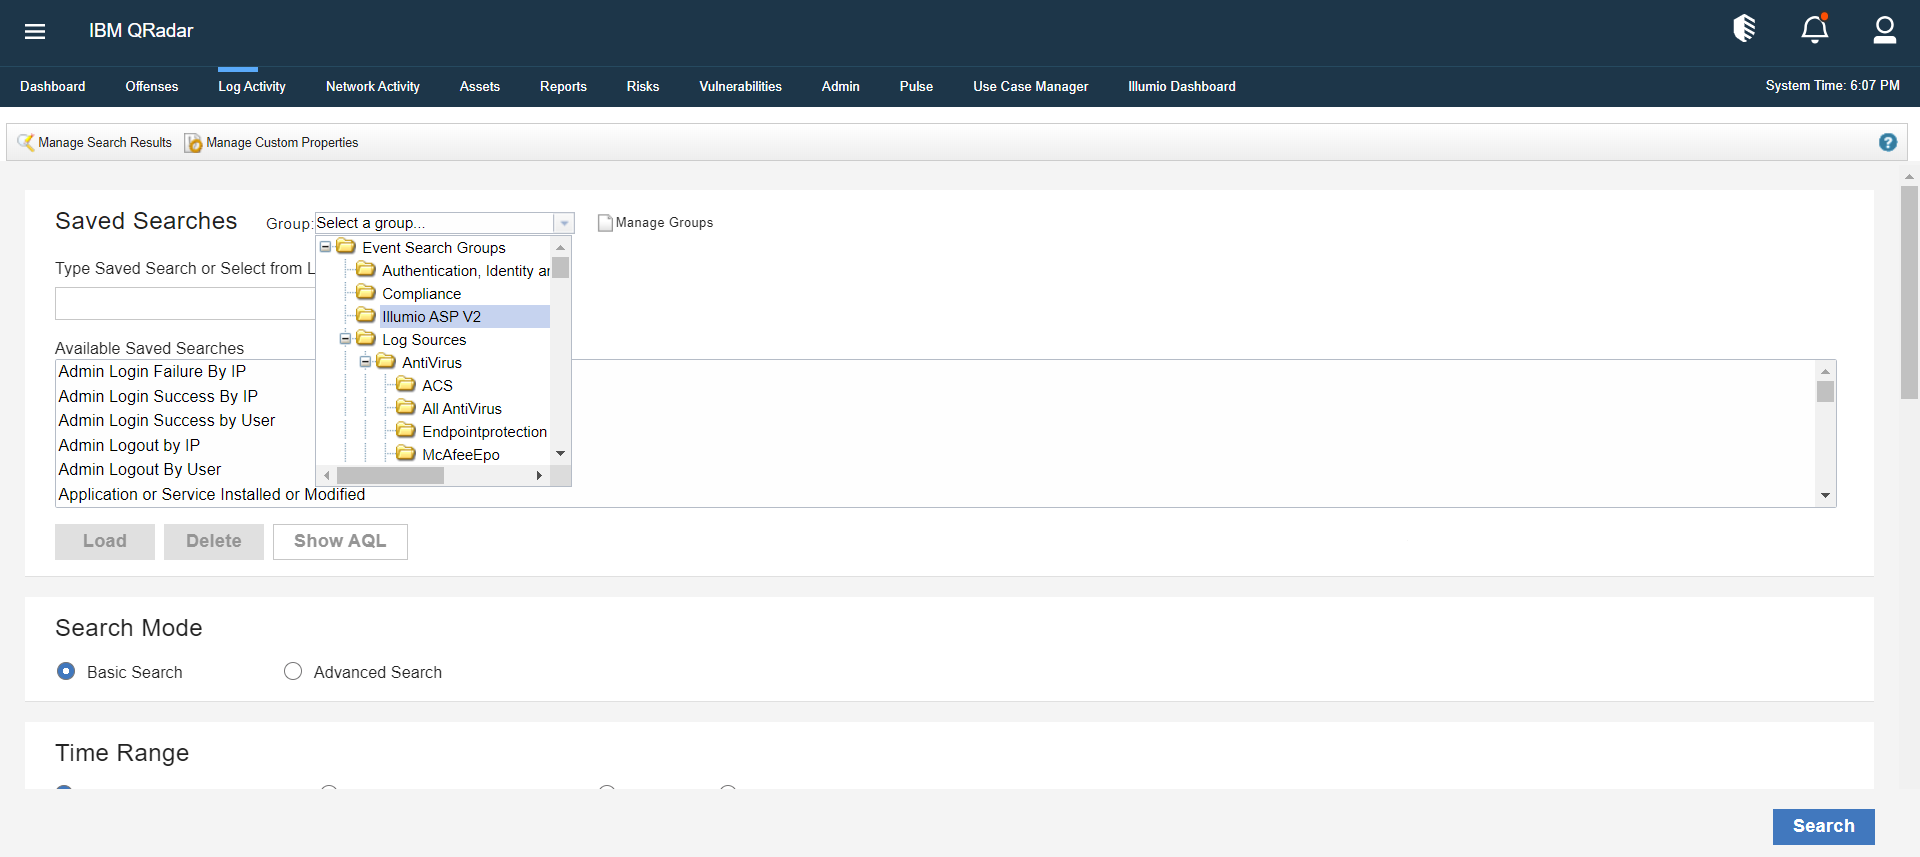Viewport: 1920px width, 857px height.
Task: Click the Illumio ASP V2 folder icon
Action: 366,315
